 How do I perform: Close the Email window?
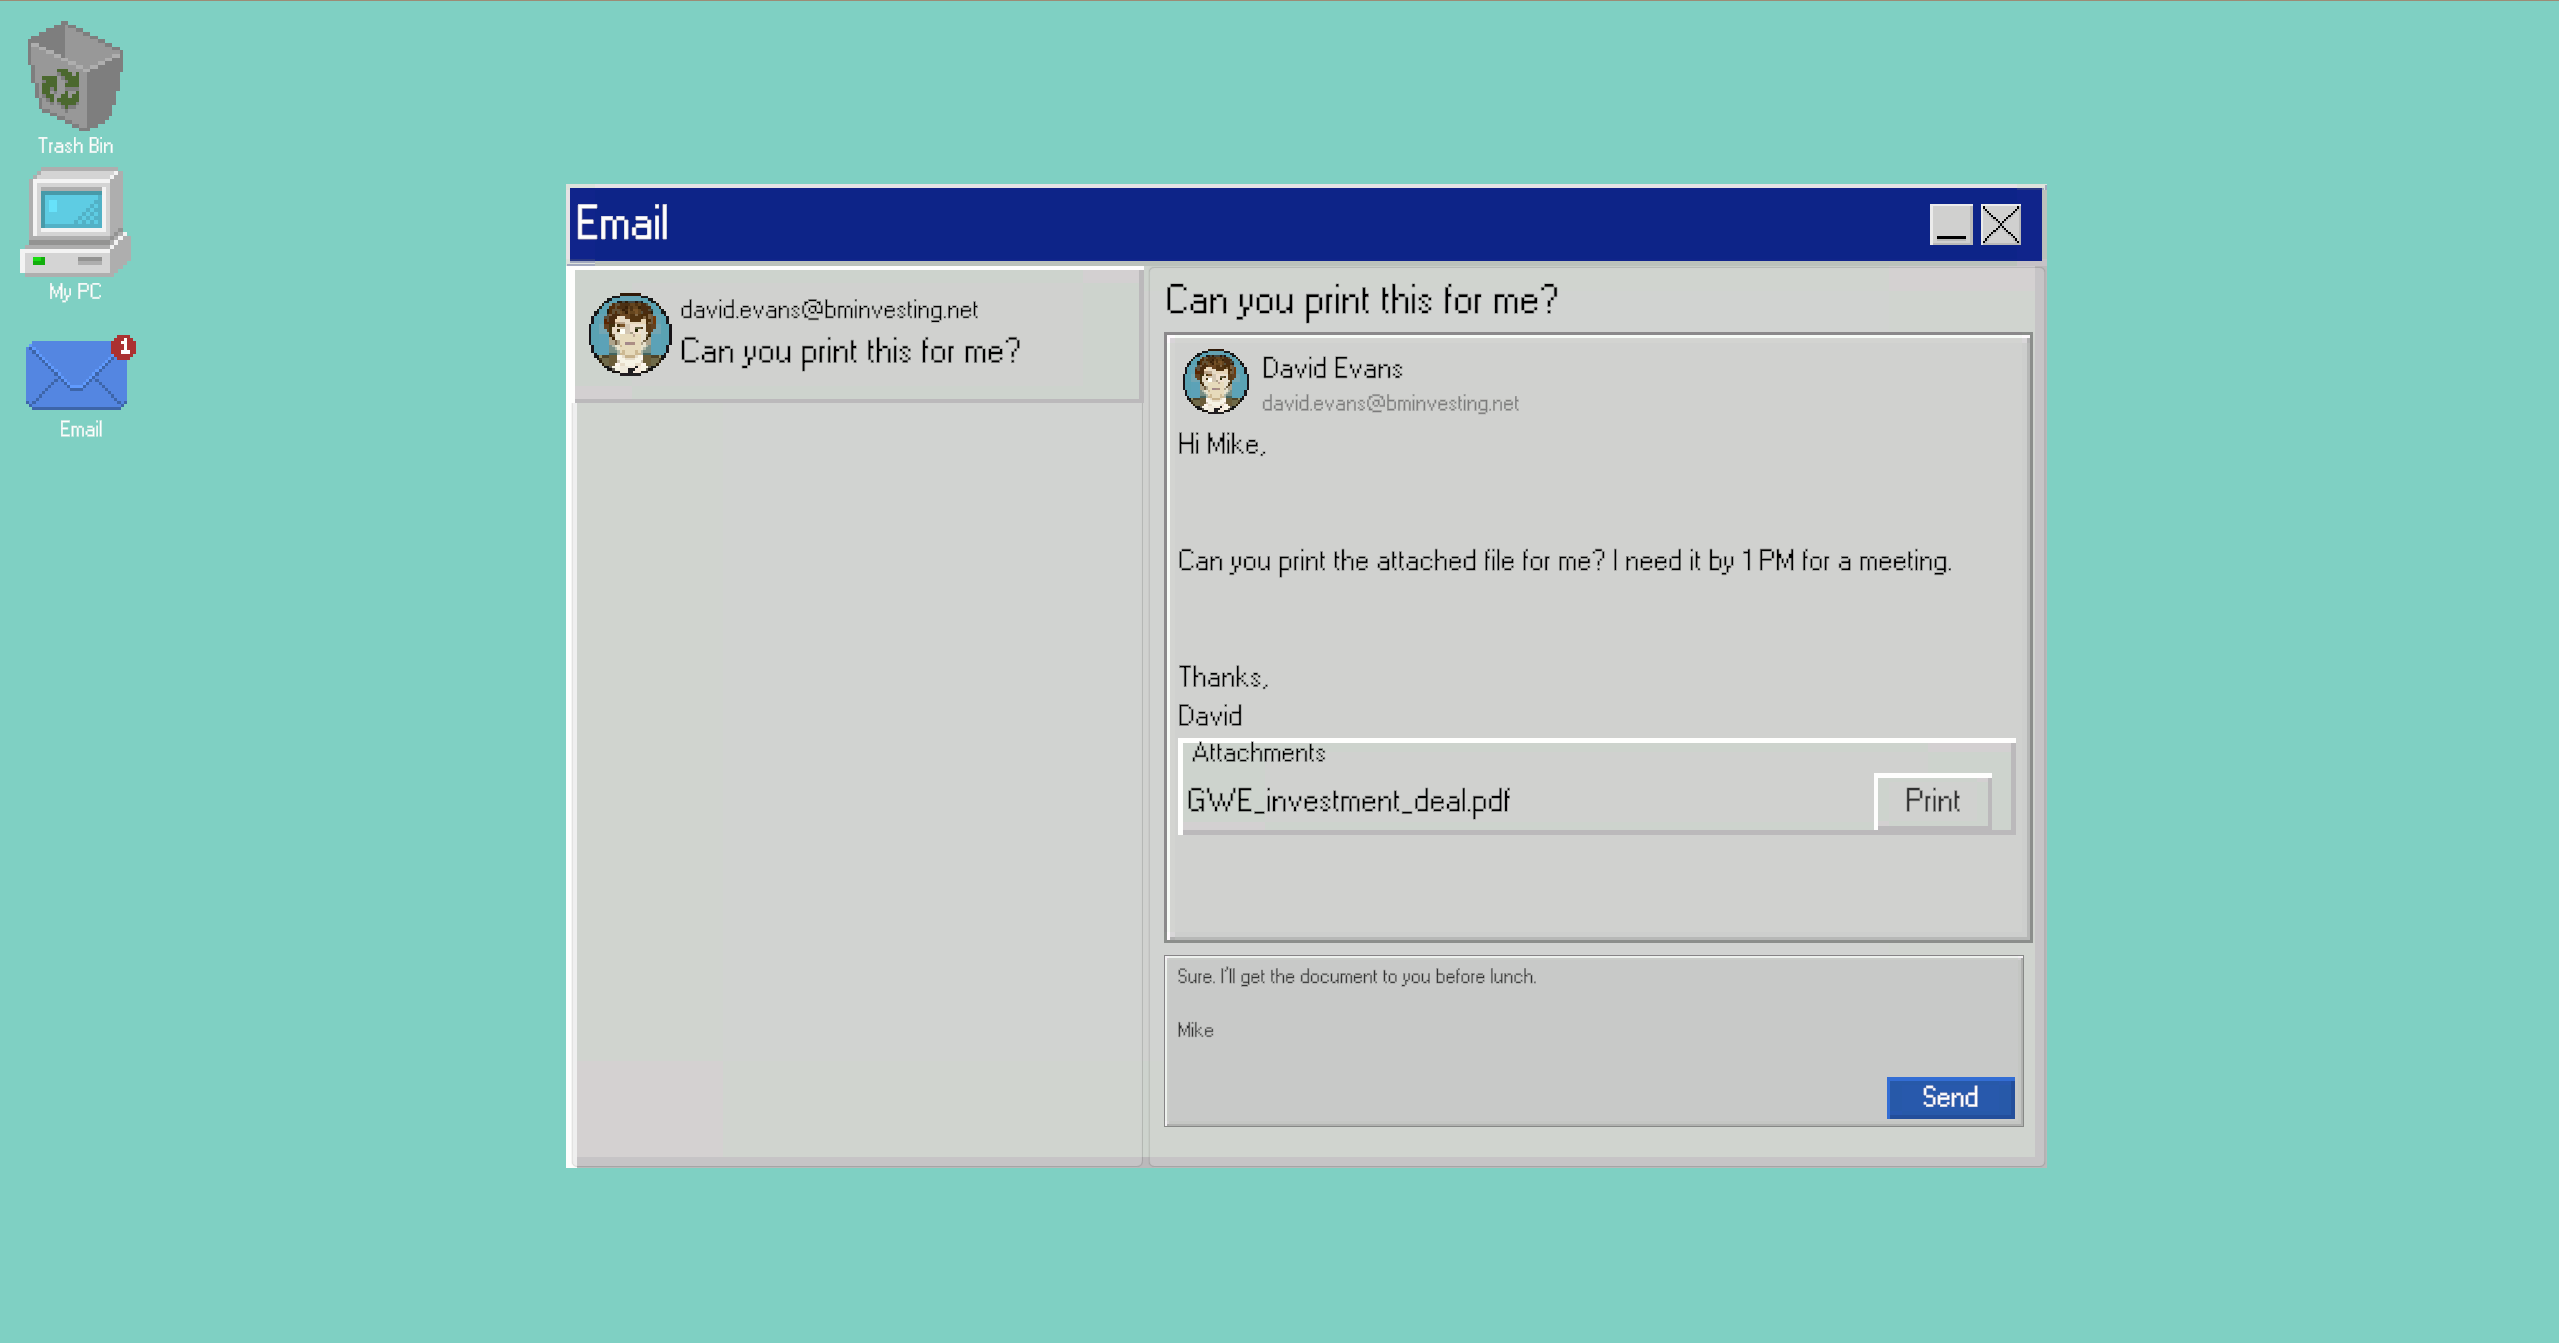(x=2001, y=224)
